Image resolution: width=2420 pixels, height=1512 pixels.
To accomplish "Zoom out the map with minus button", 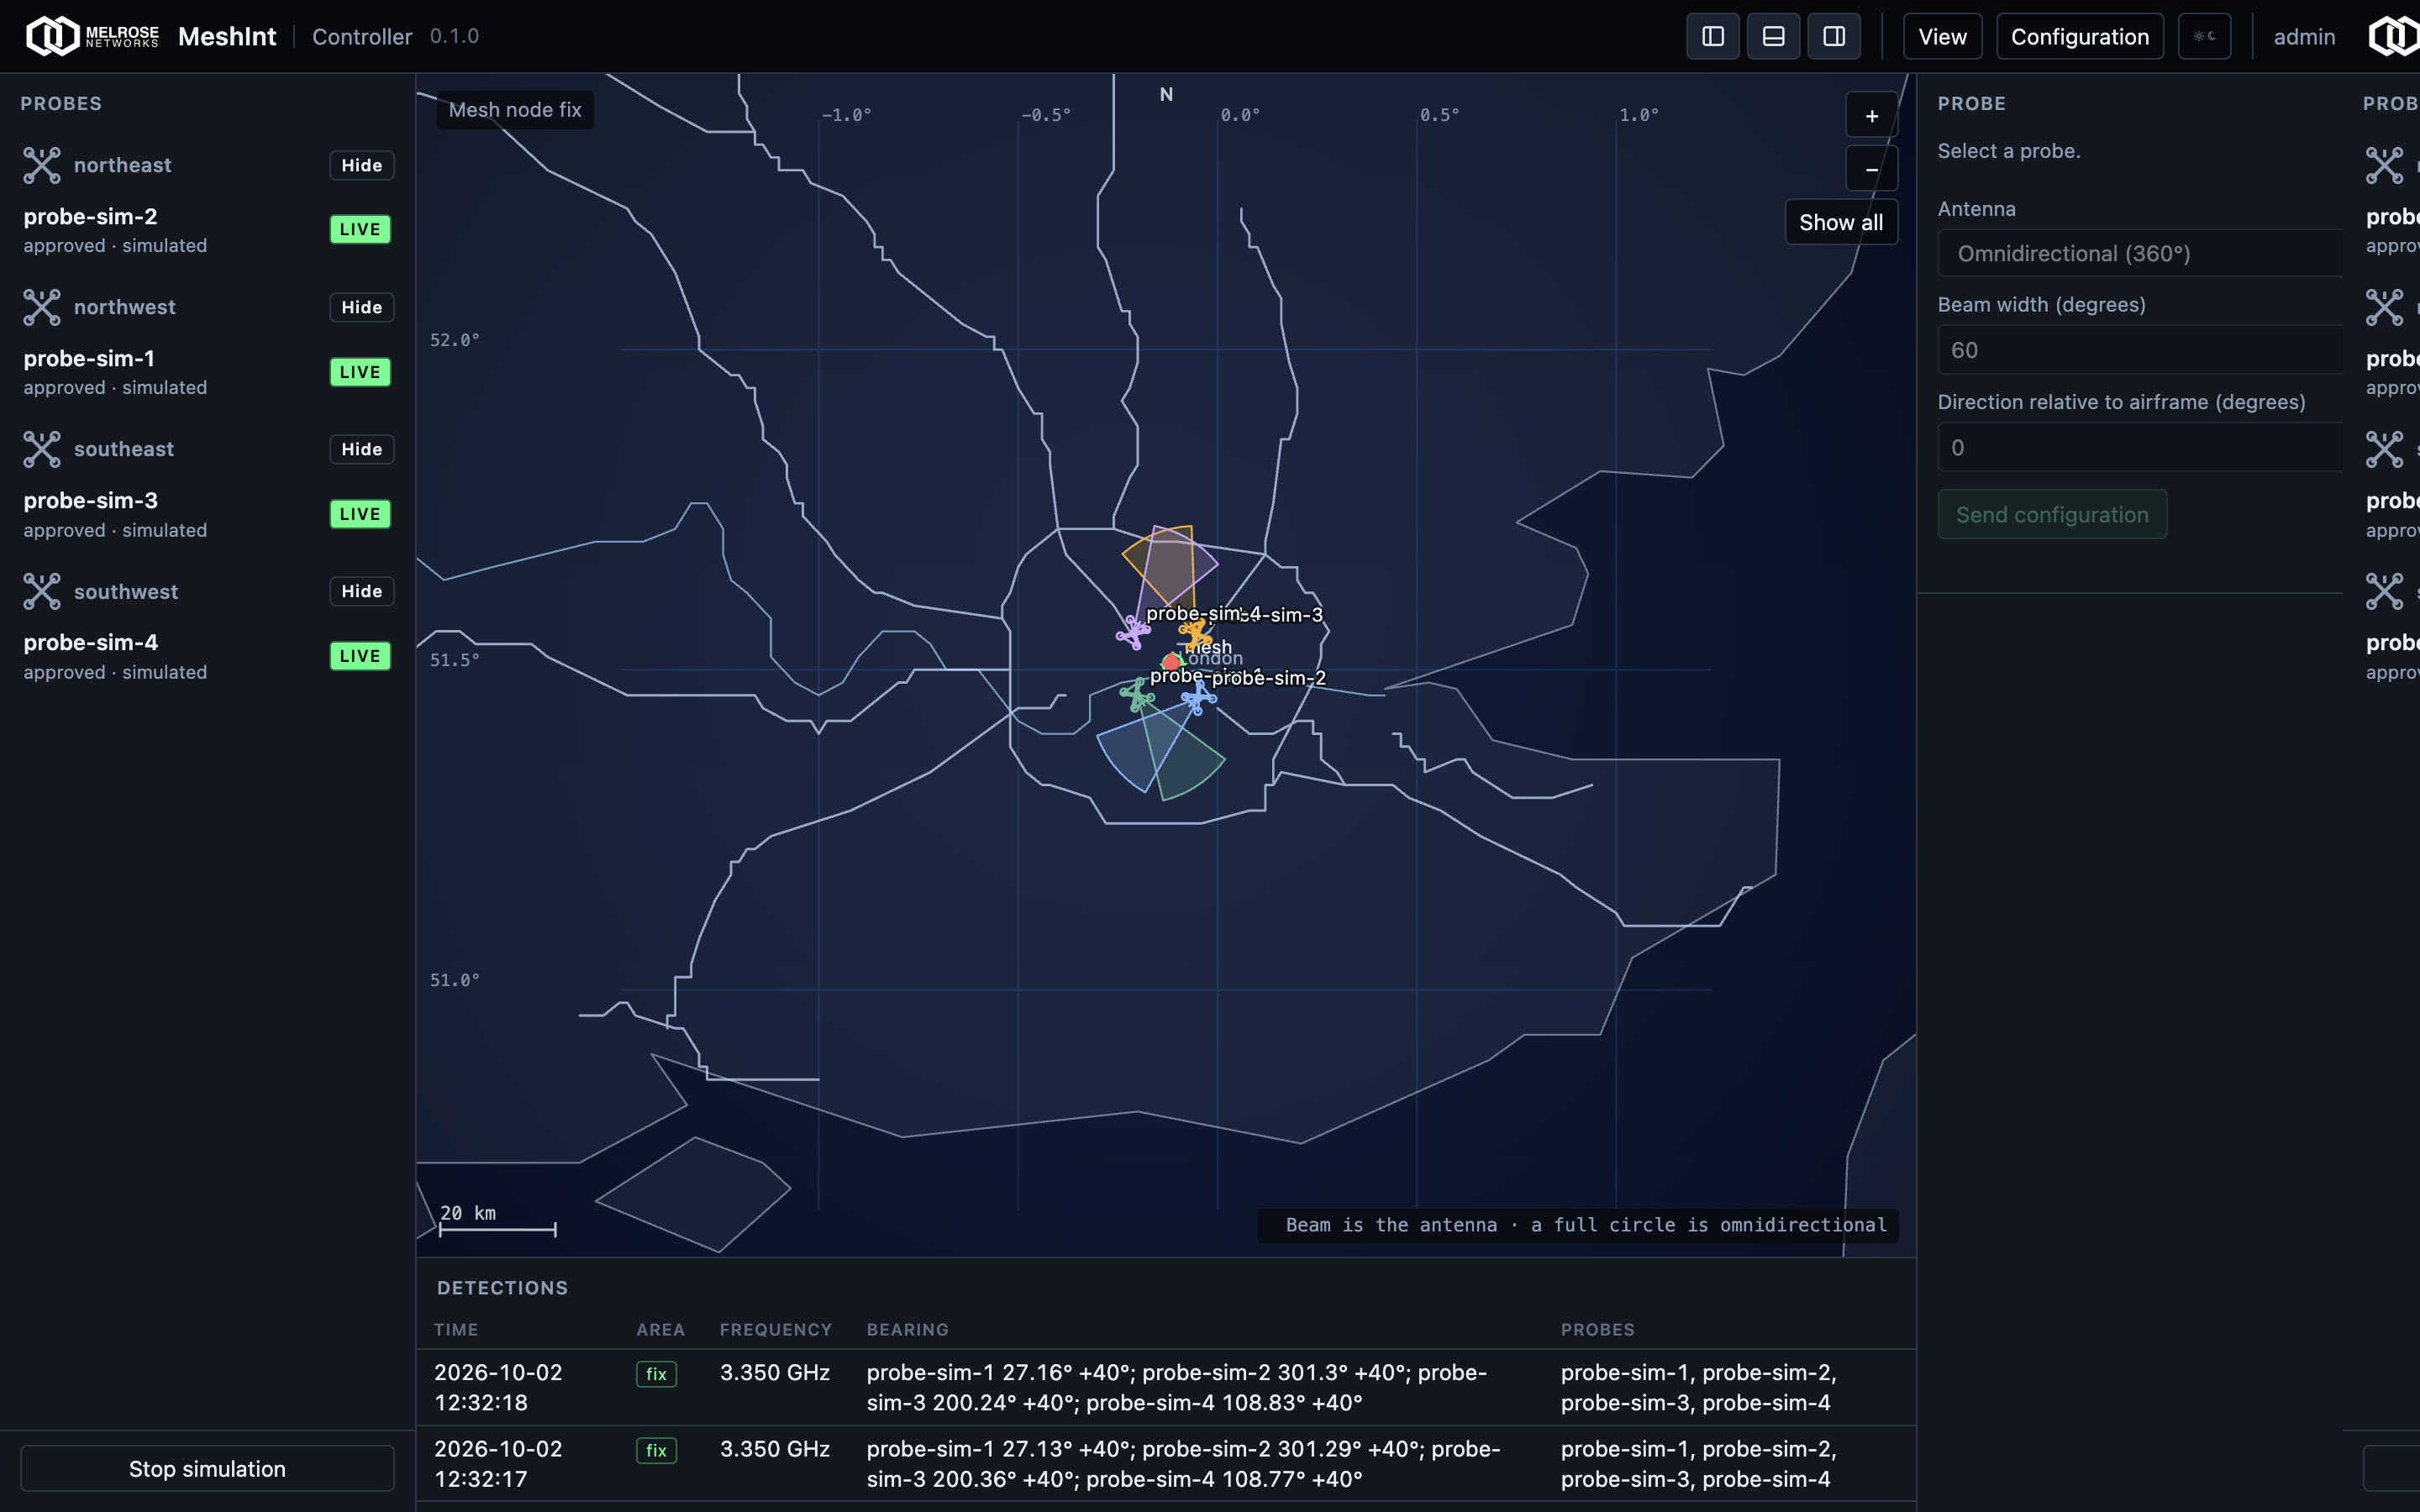I will pyautogui.click(x=1871, y=169).
